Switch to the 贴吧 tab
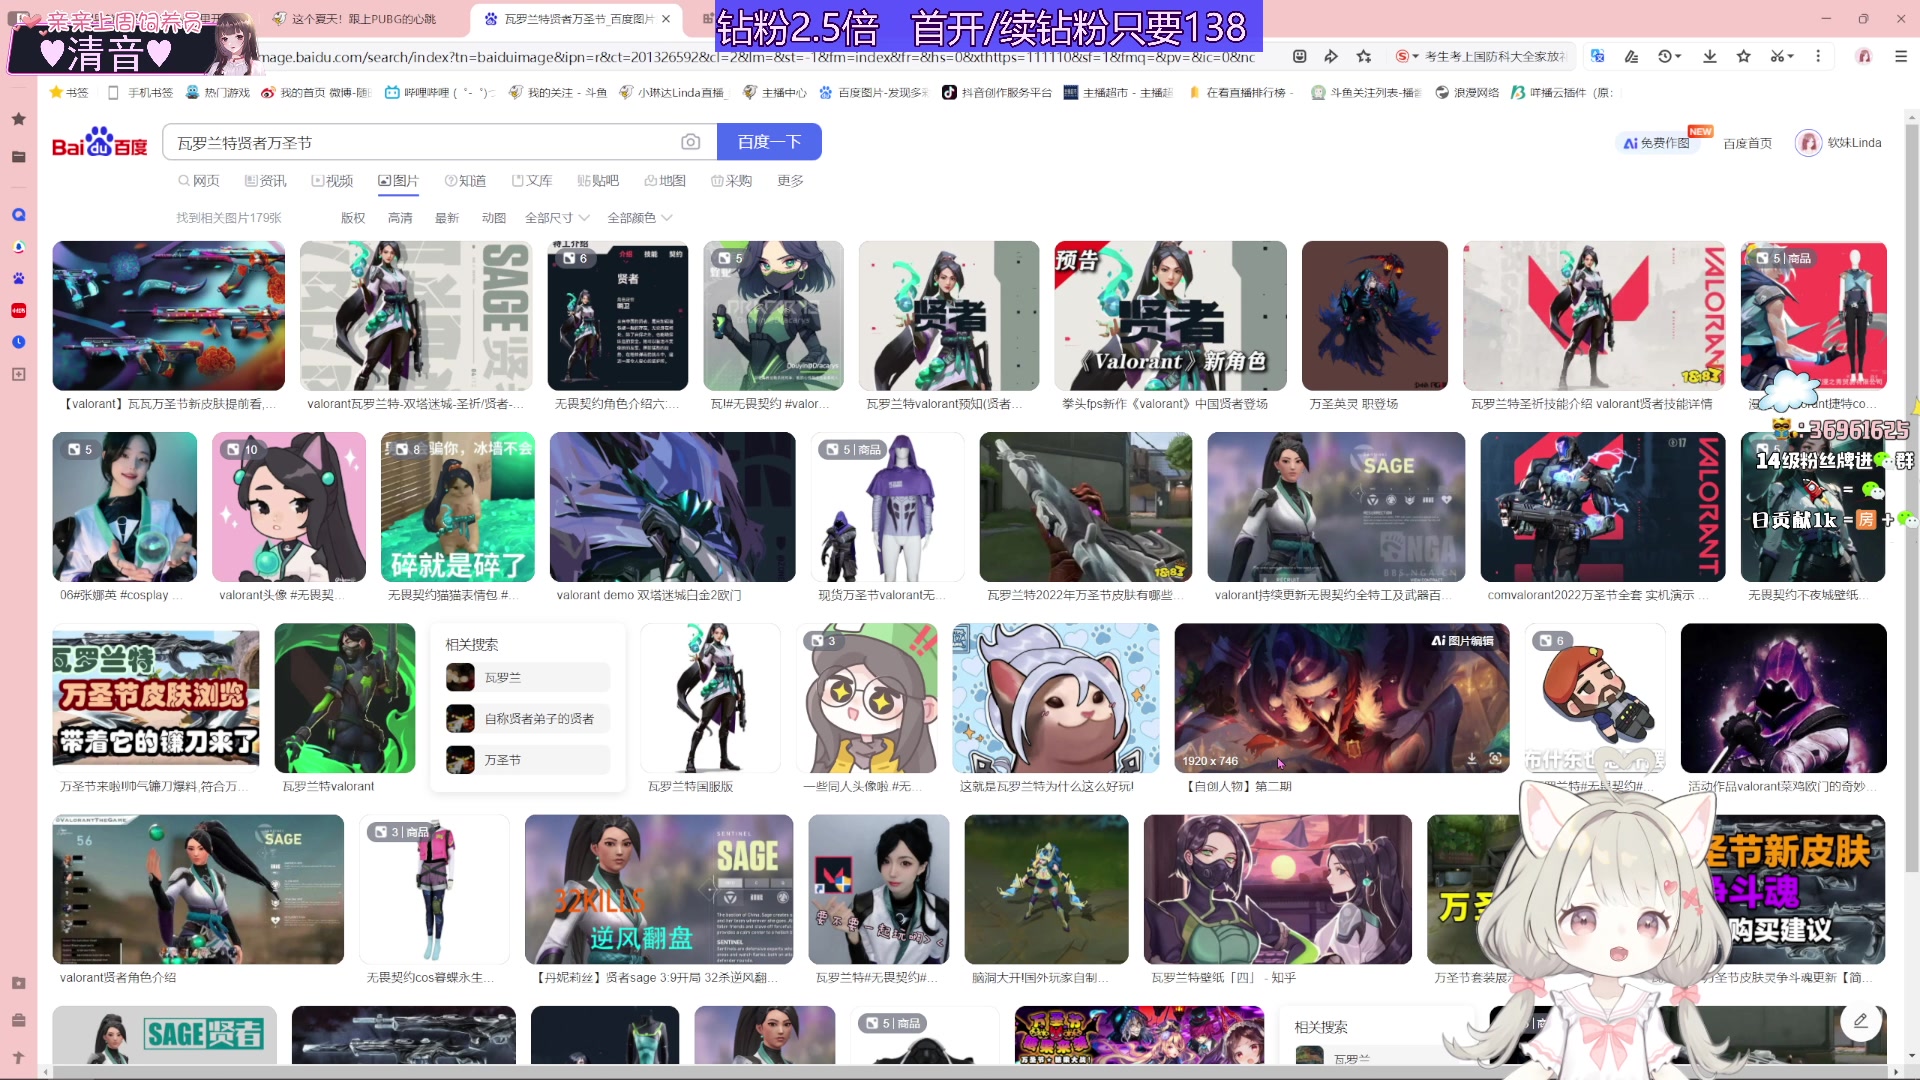The height and width of the screenshot is (1080, 1920). point(598,181)
